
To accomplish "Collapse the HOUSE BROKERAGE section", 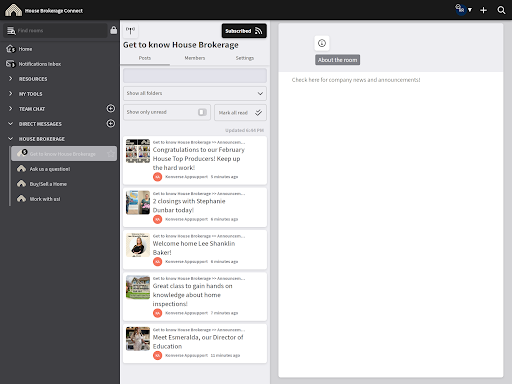I will point(11,139).
